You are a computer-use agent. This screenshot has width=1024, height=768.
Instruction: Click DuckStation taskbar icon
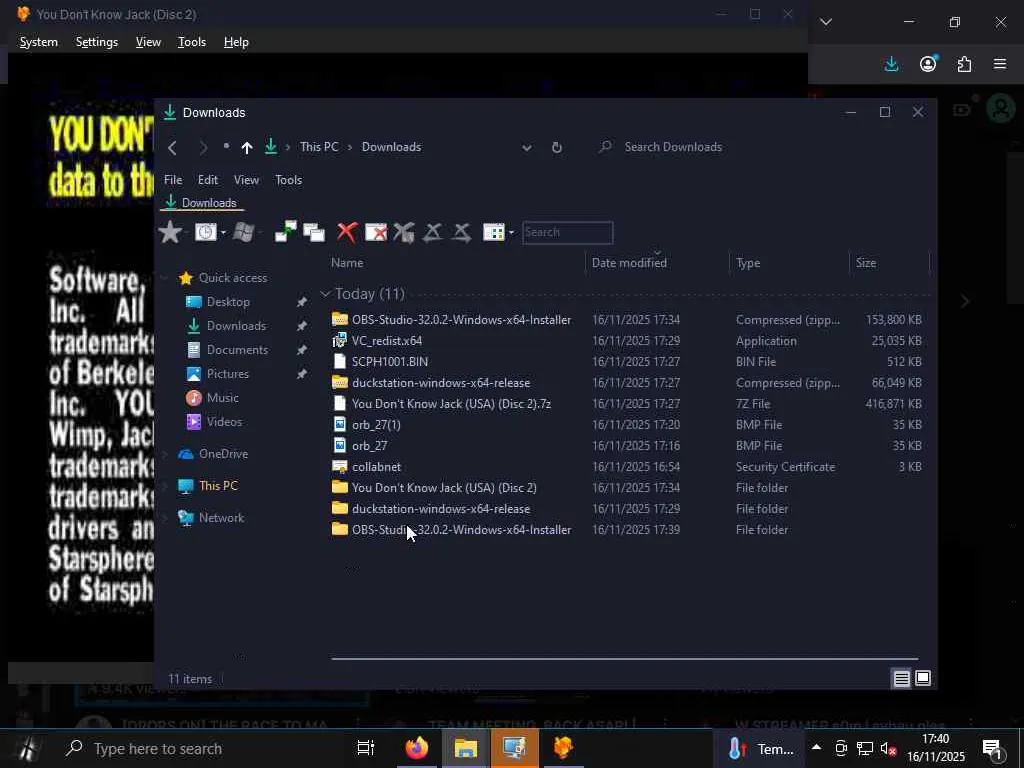tap(563, 748)
